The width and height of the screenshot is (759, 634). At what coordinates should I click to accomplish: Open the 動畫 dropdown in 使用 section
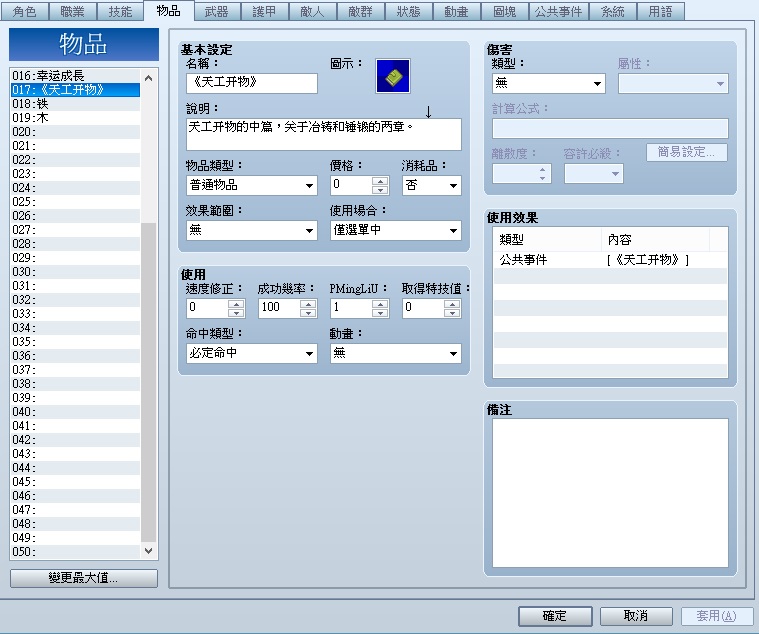(395, 353)
